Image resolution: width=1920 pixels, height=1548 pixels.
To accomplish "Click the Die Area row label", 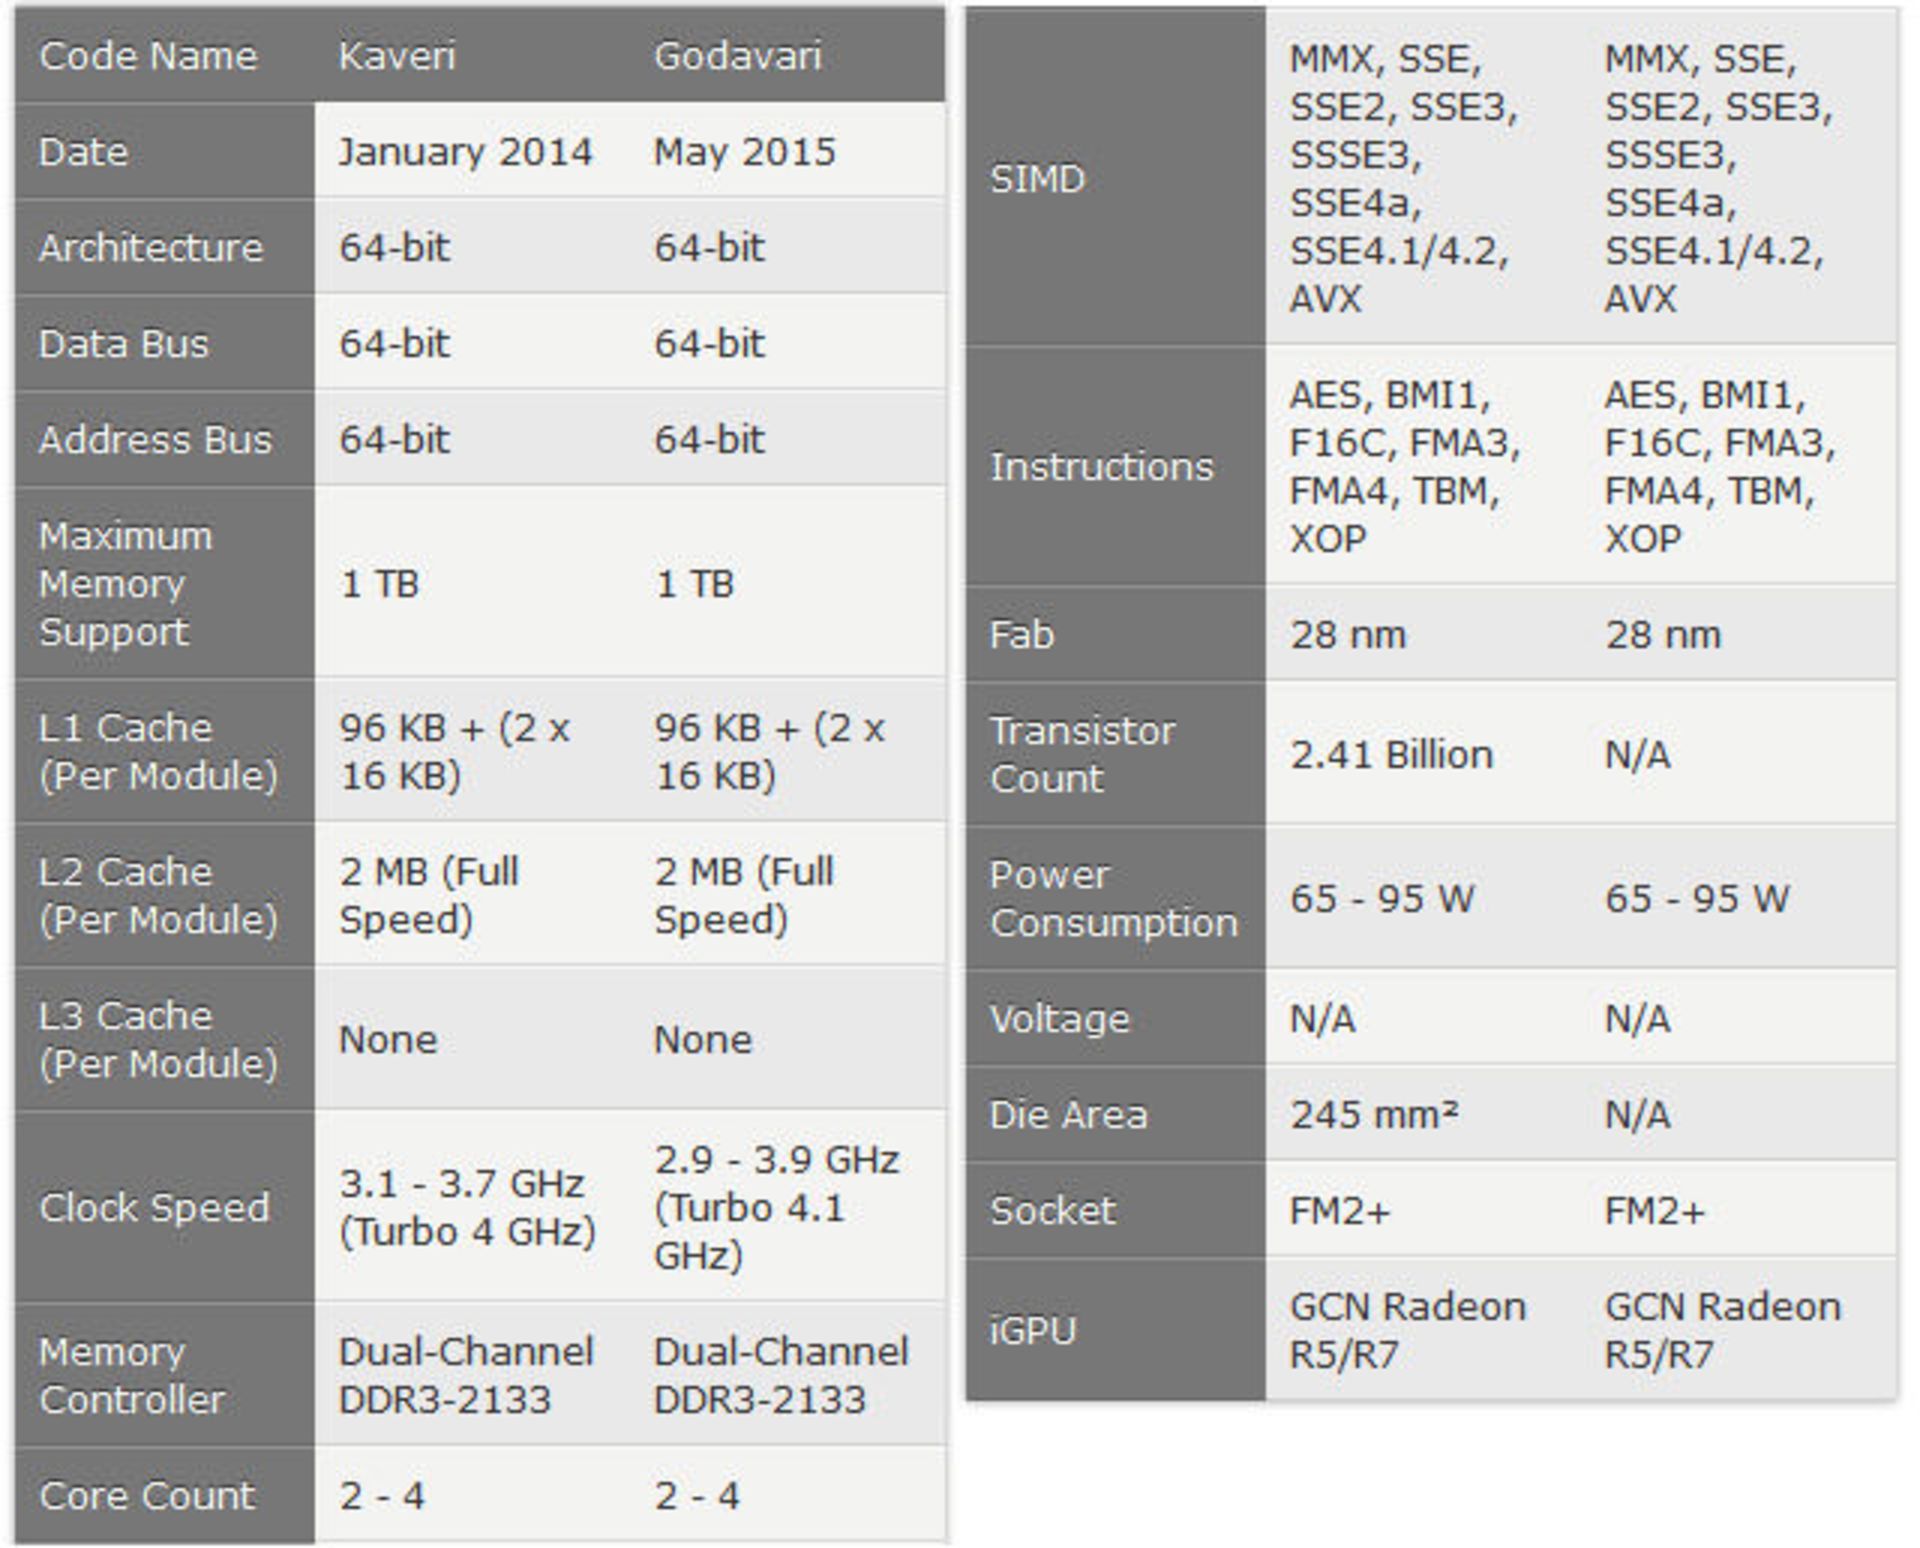I will pos(1115,1114).
